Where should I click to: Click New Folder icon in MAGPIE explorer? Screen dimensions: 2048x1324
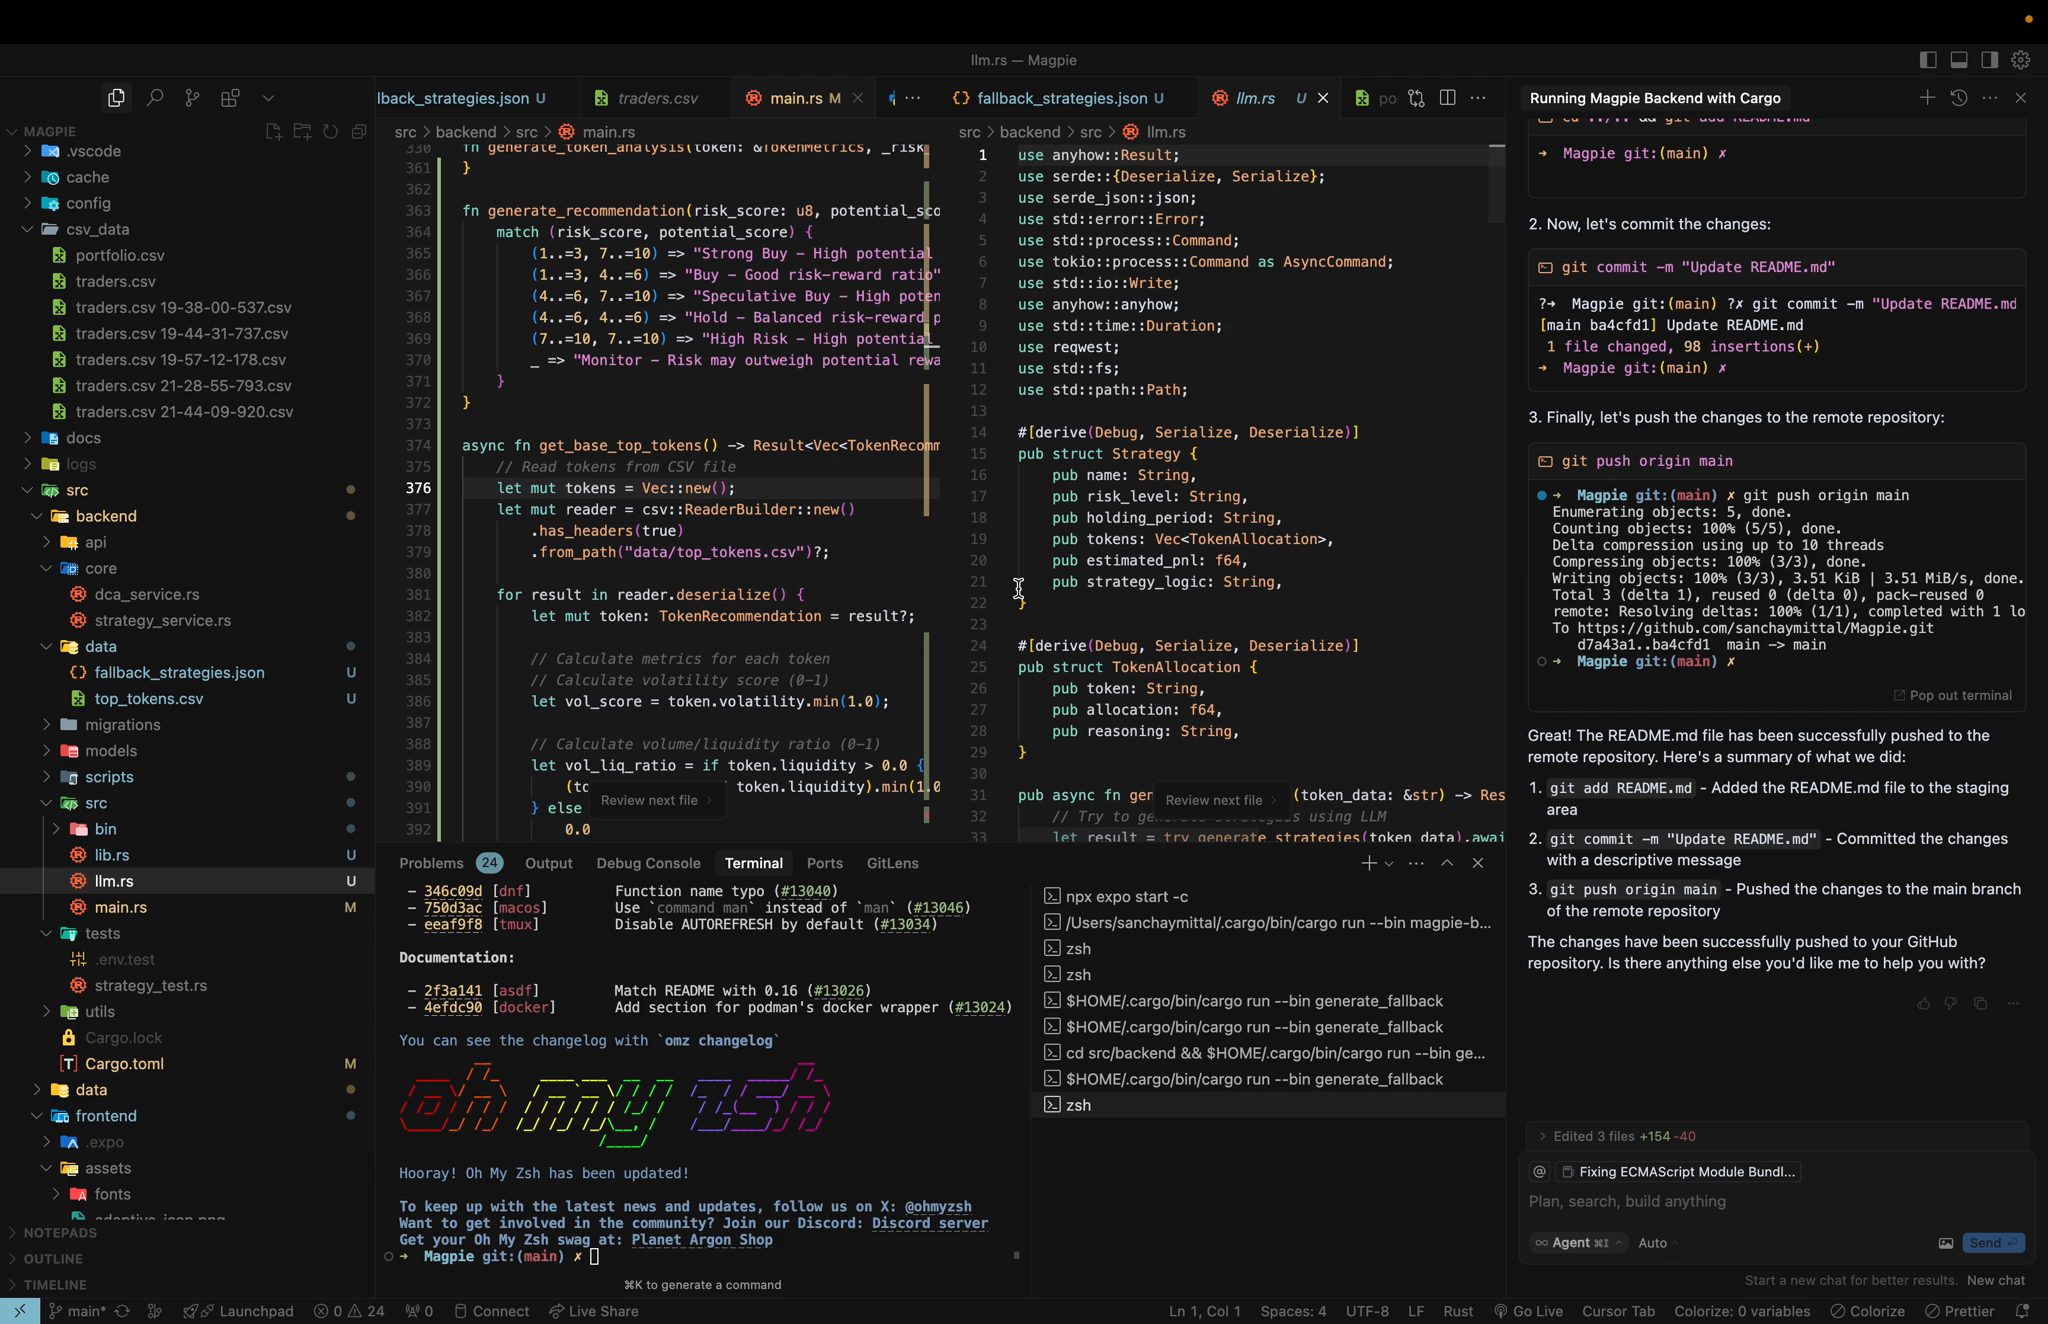[x=302, y=132]
